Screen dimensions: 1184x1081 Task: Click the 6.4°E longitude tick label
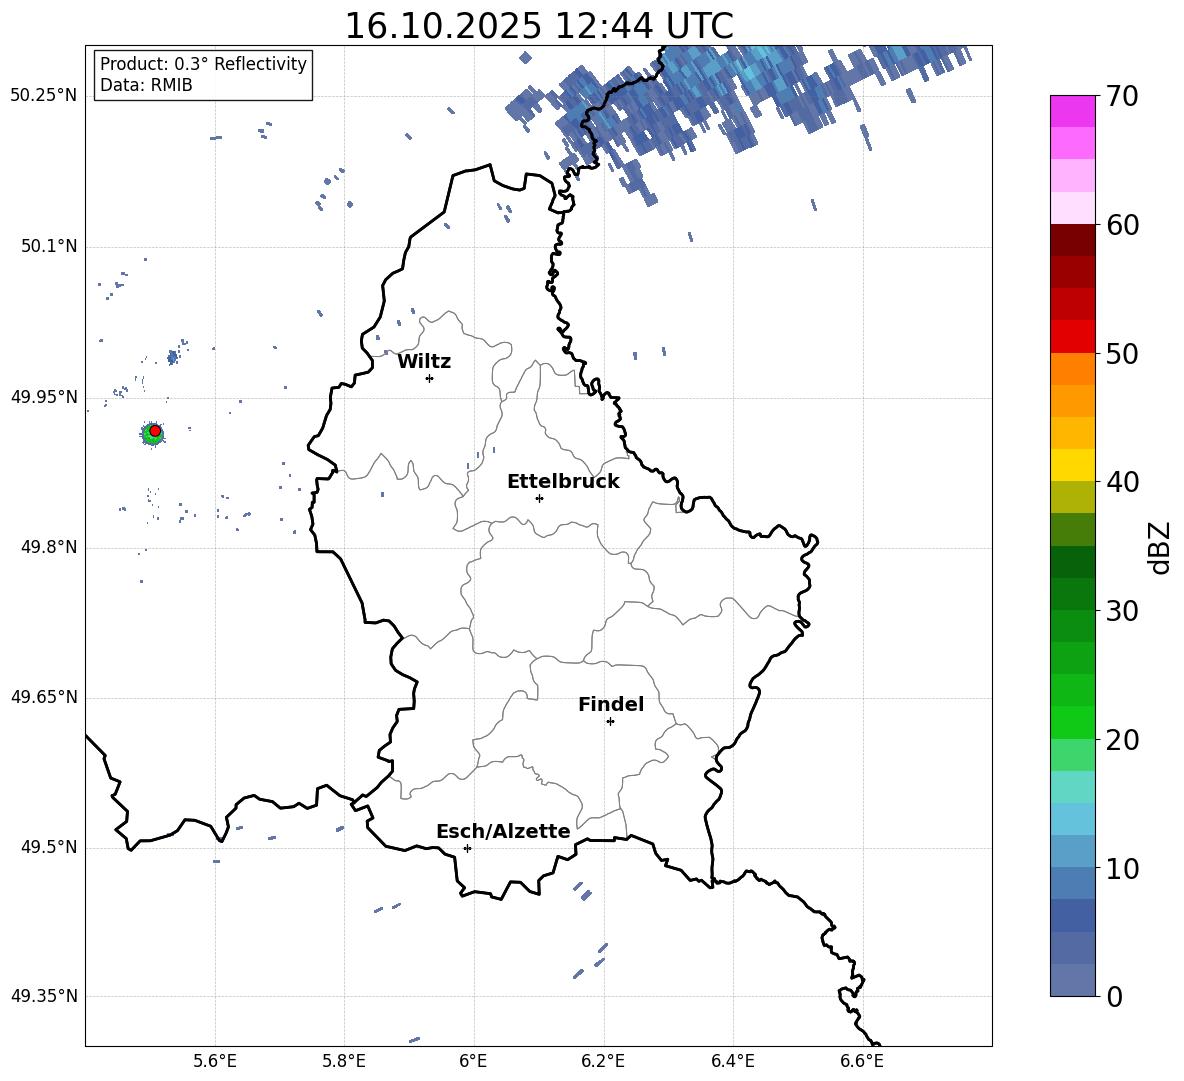click(x=732, y=1061)
